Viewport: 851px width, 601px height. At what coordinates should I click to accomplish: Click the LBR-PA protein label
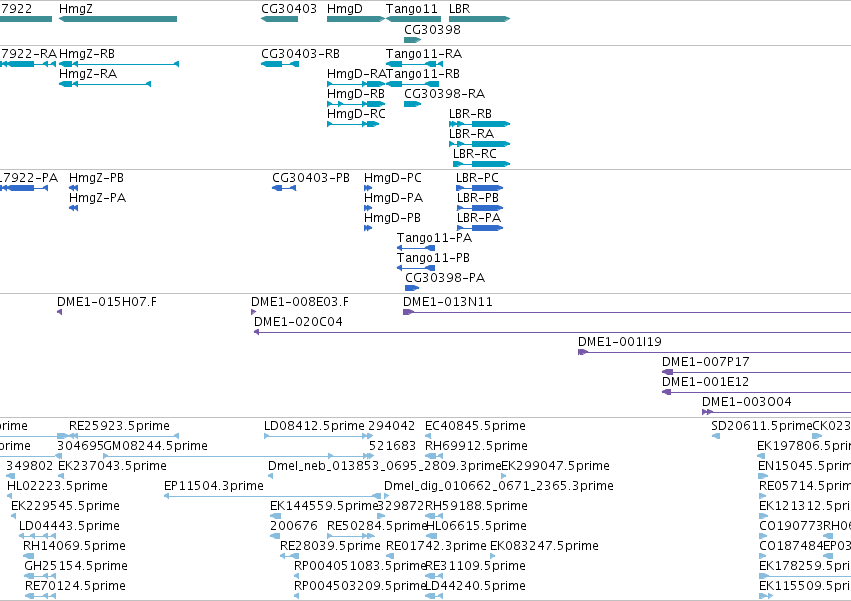[x=479, y=218]
